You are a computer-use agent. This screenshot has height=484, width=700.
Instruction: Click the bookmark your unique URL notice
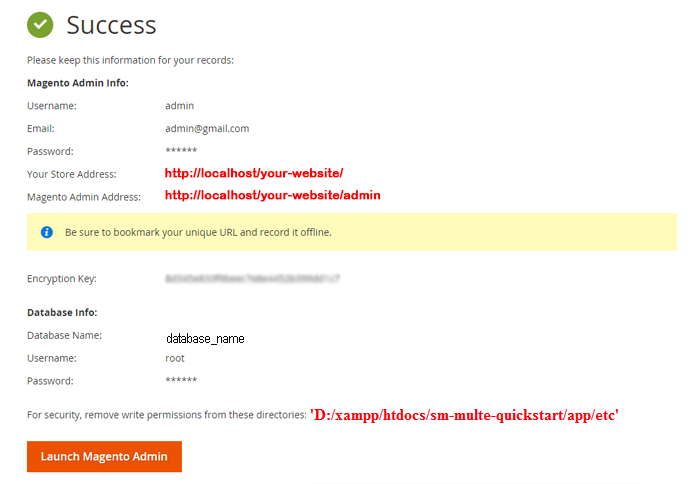pyautogui.click(x=198, y=232)
